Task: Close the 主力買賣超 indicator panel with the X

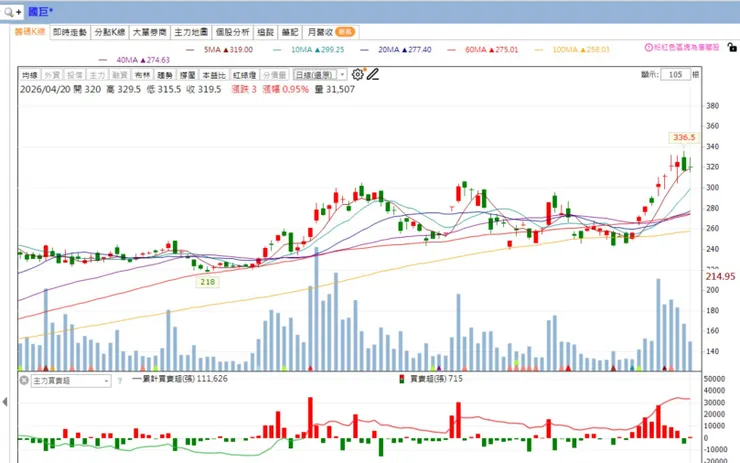Action: click(24, 380)
